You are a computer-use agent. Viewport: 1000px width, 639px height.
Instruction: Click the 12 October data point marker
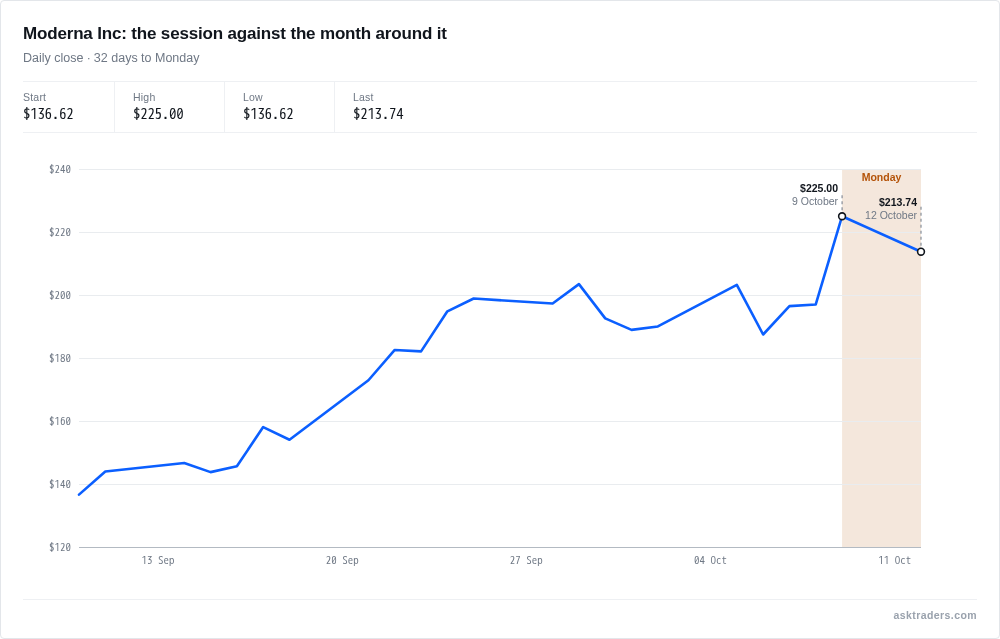(921, 252)
